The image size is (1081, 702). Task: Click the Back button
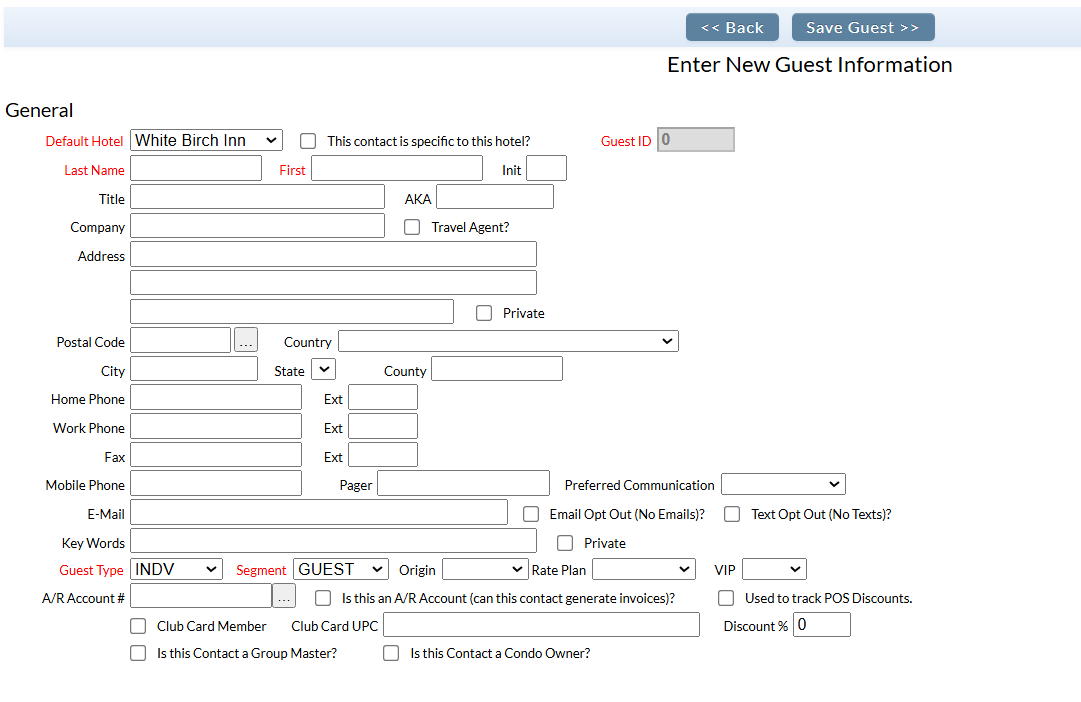(732, 28)
